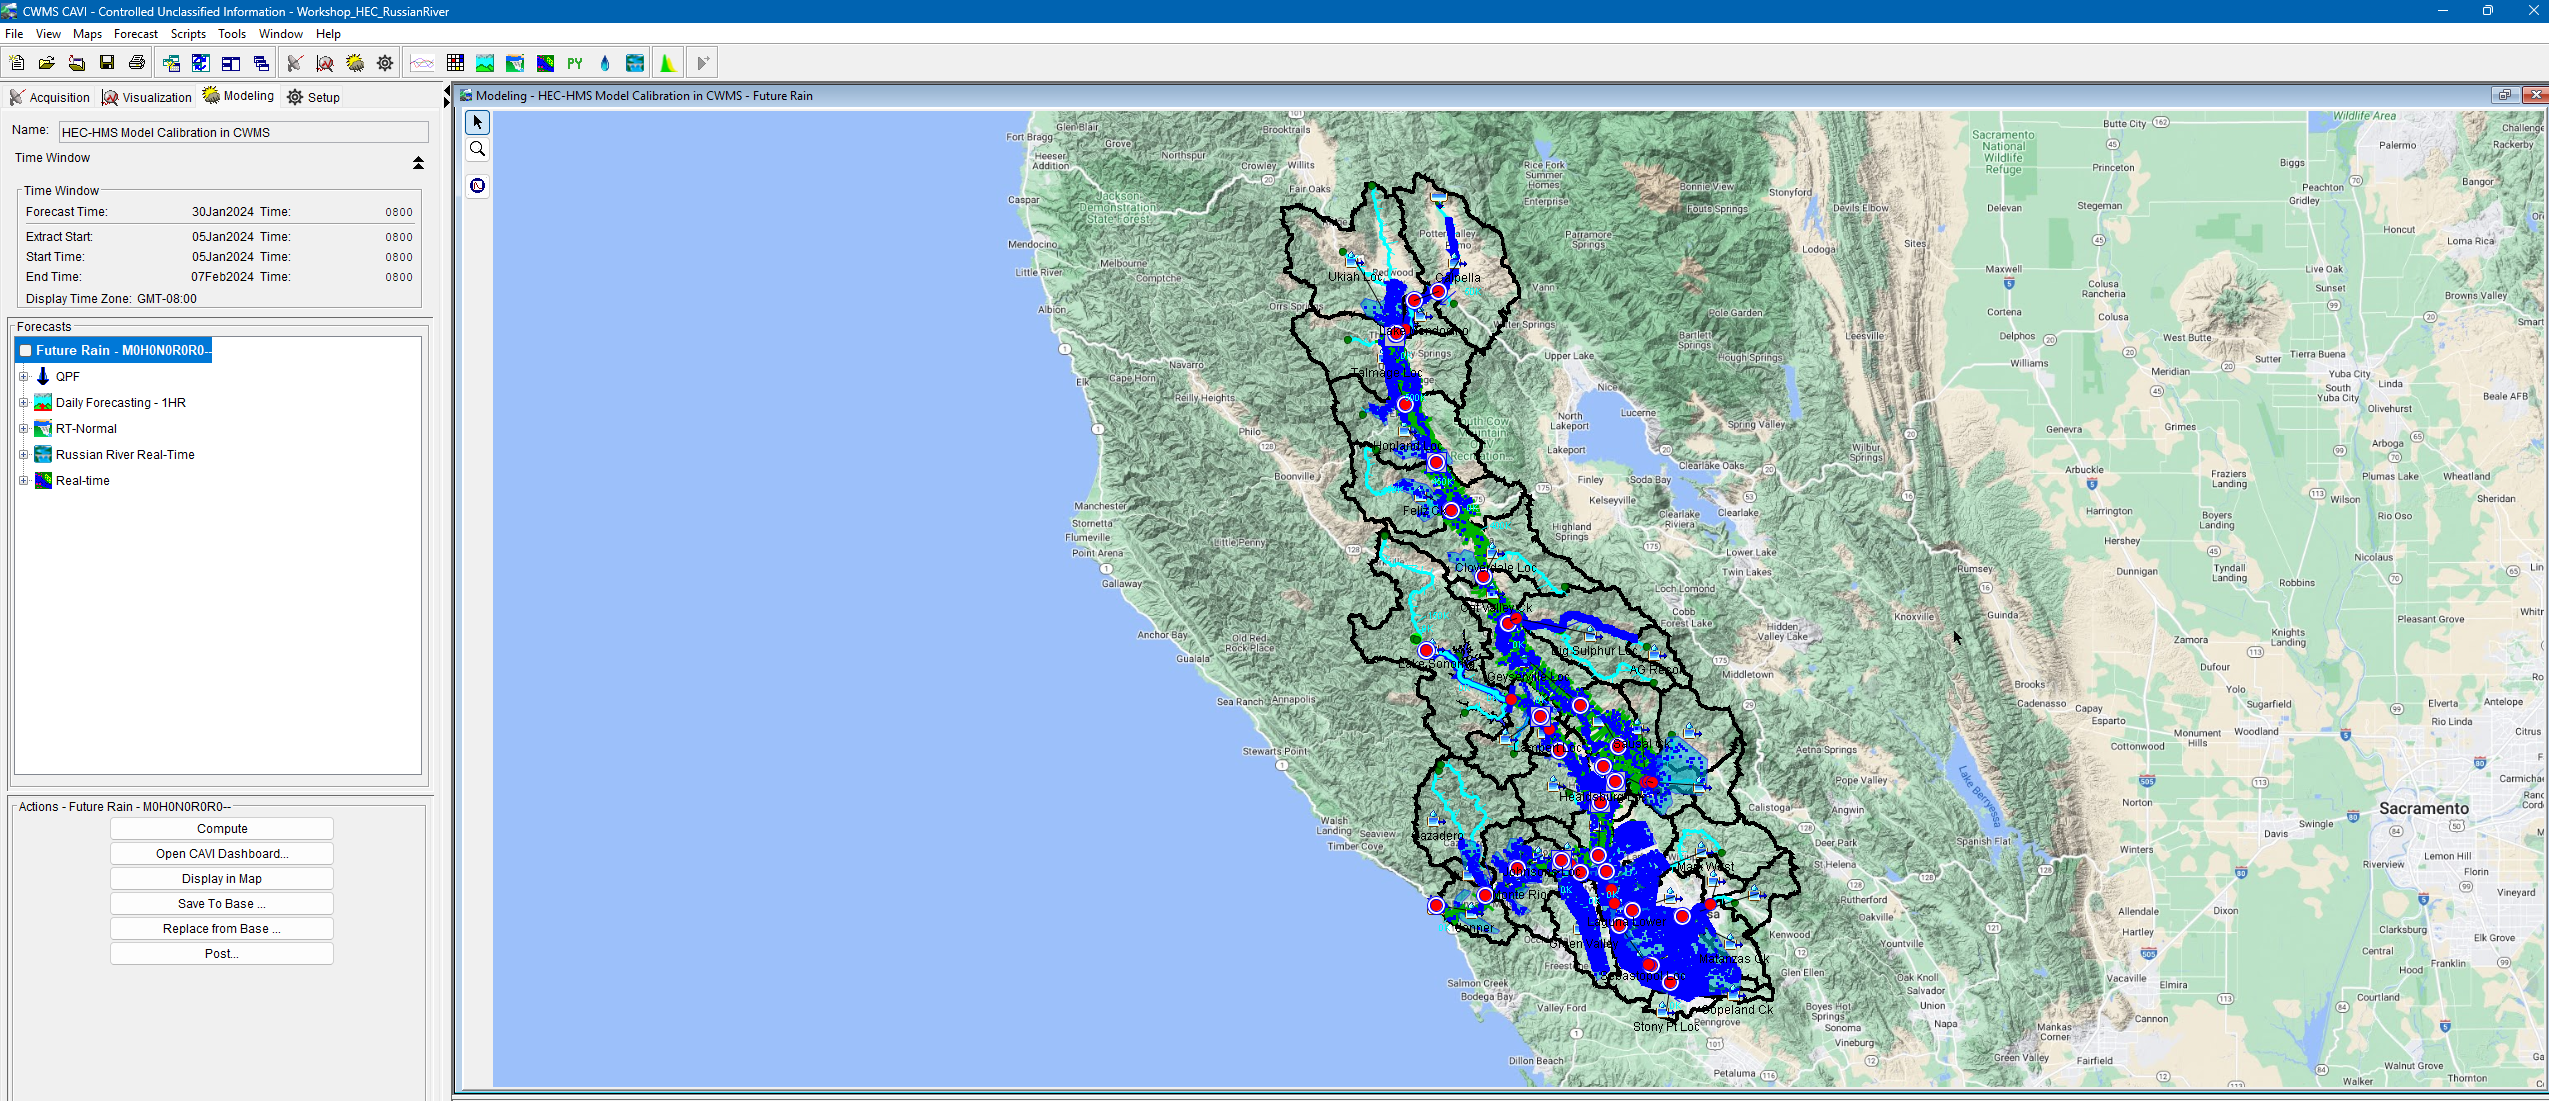Click Open CAVI Dashboard button
This screenshot has width=2549, height=1101.
[x=222, y=854]
